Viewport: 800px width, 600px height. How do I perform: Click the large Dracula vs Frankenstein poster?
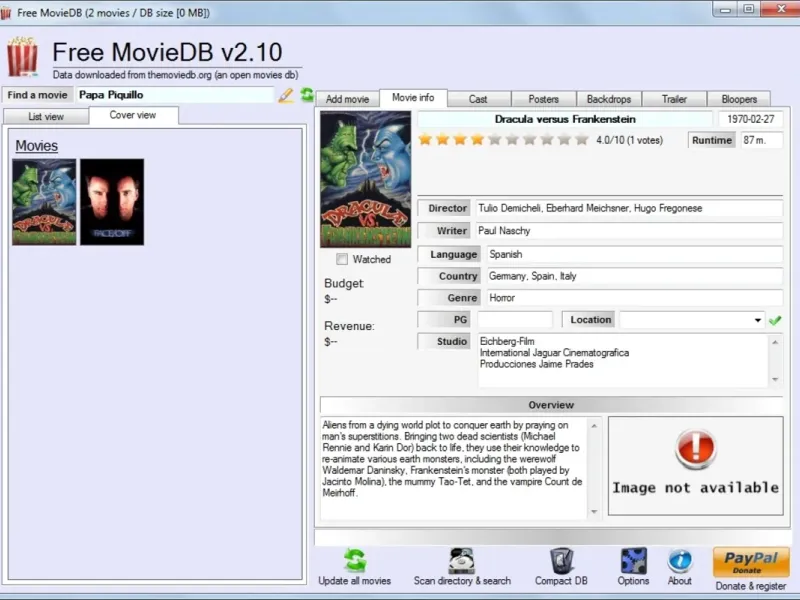click(365, 179)
